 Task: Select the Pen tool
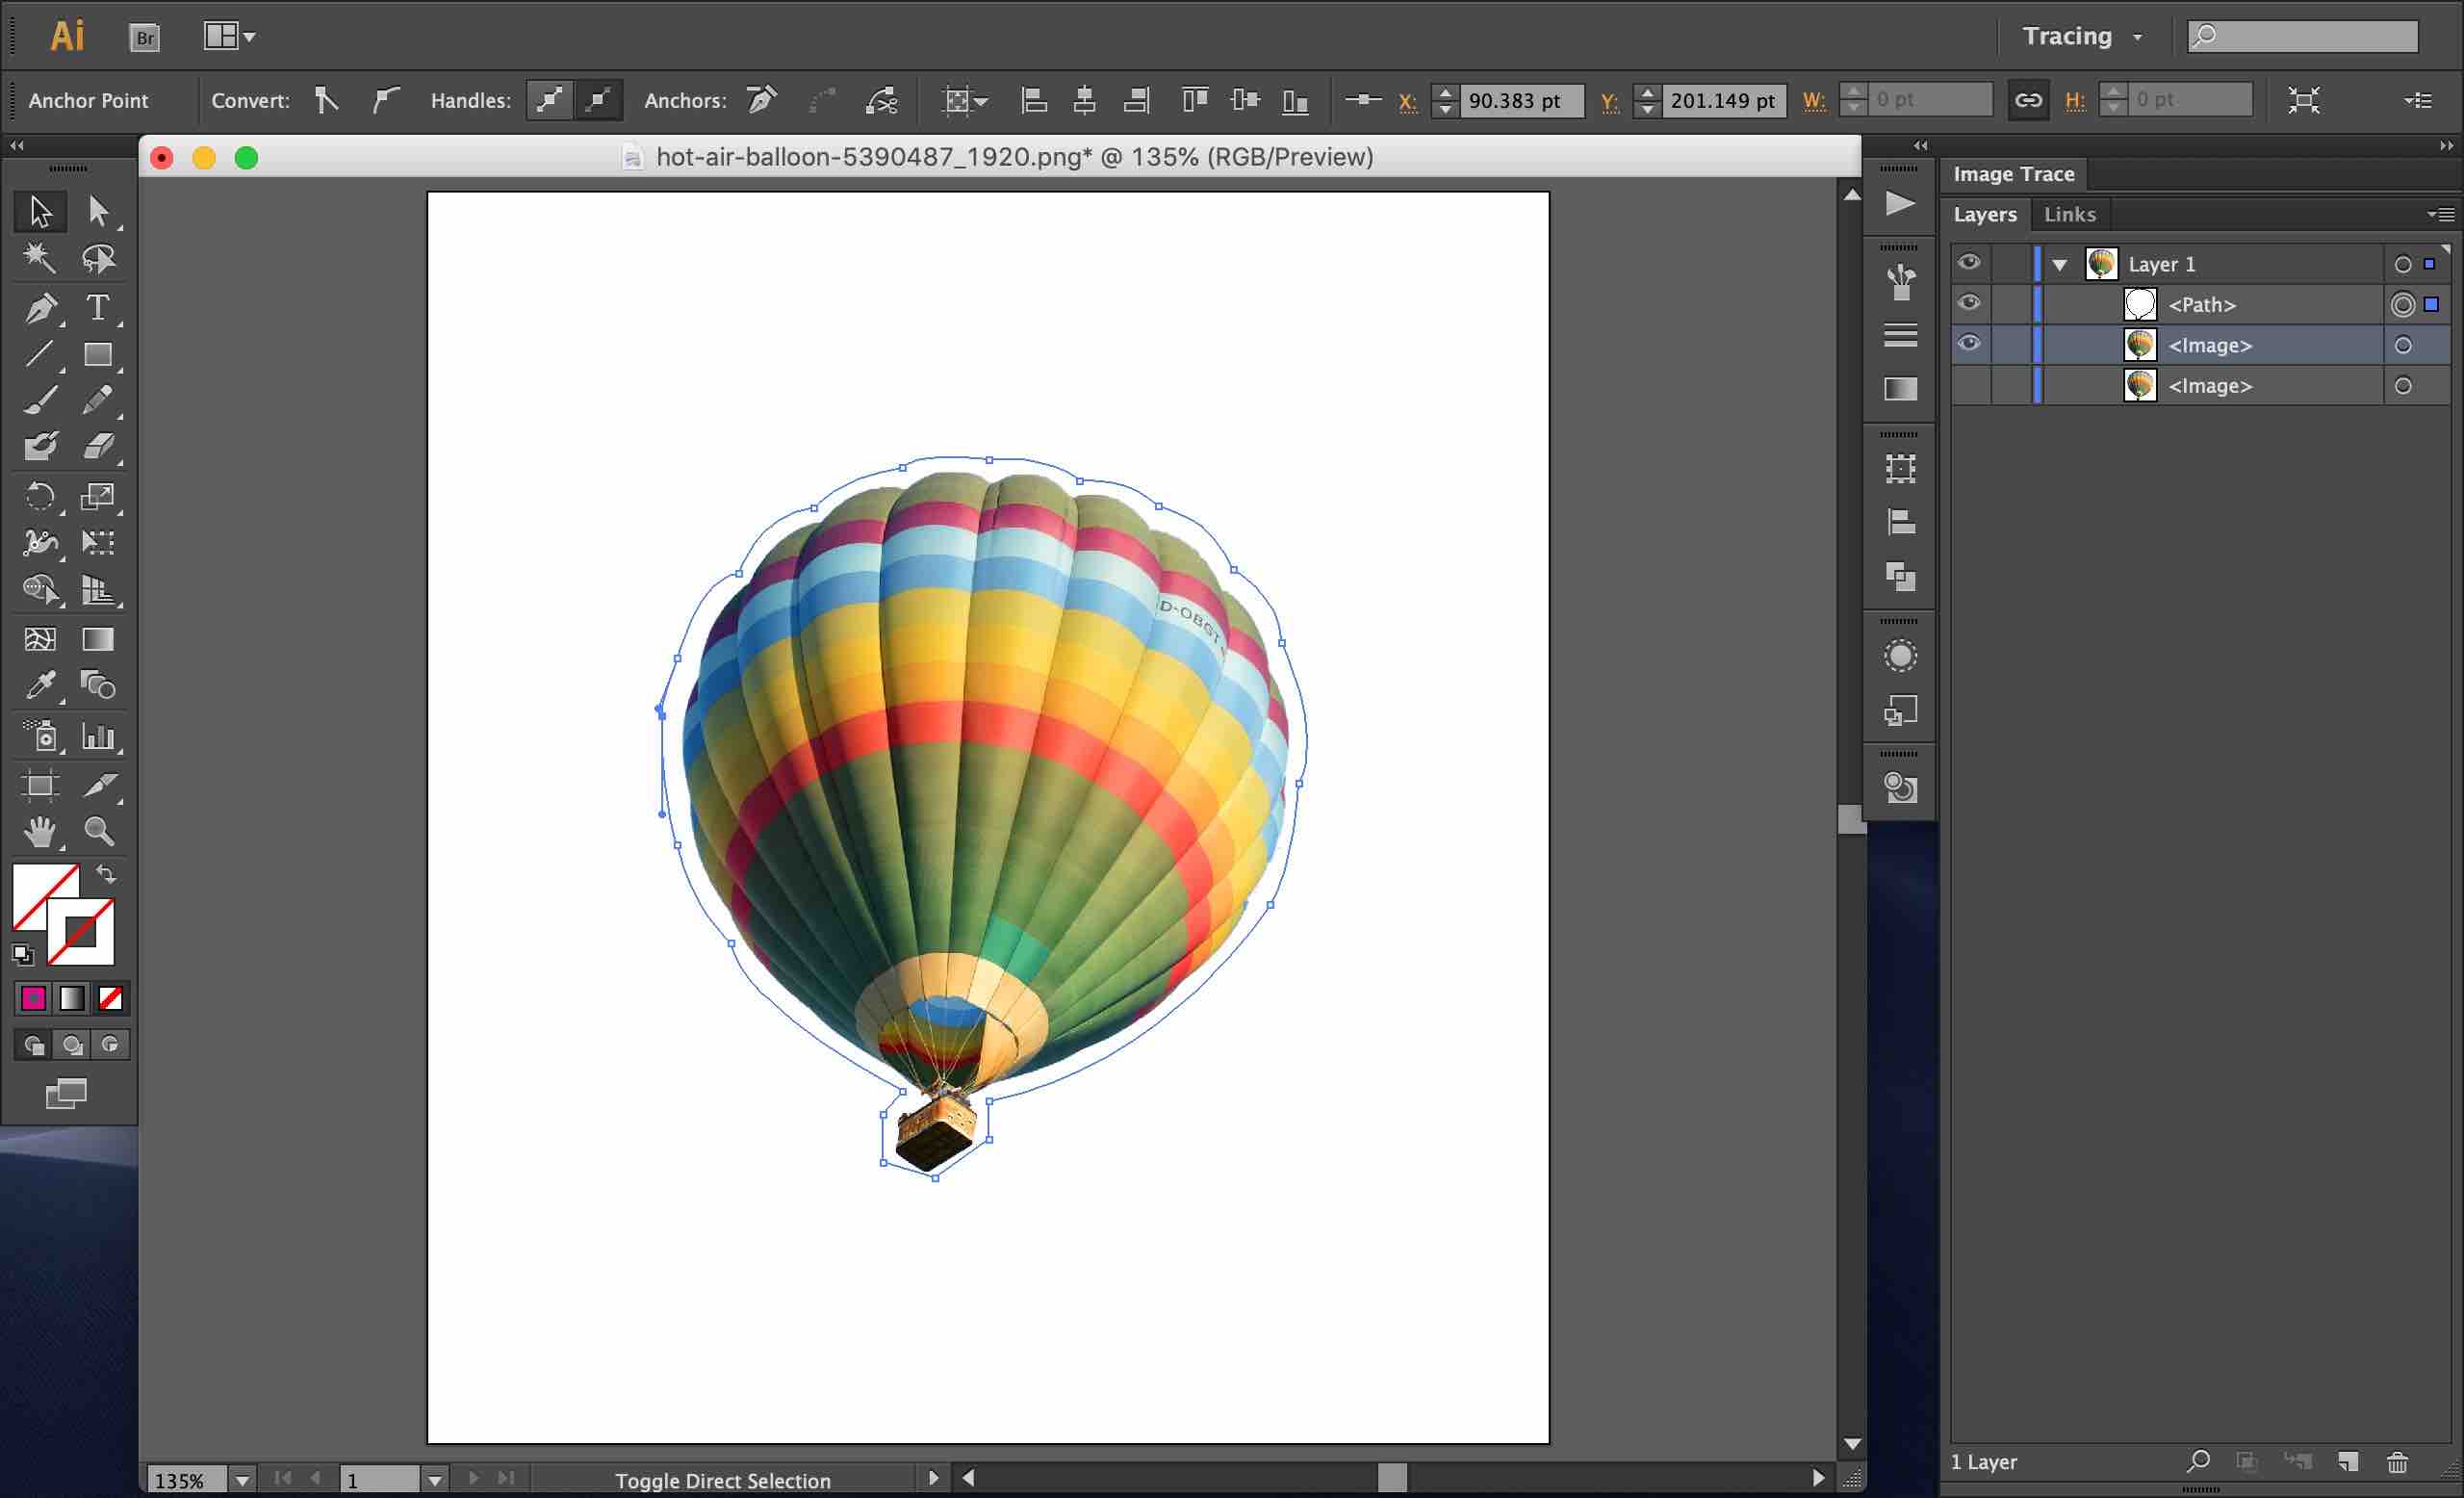[x=40, y=308]
